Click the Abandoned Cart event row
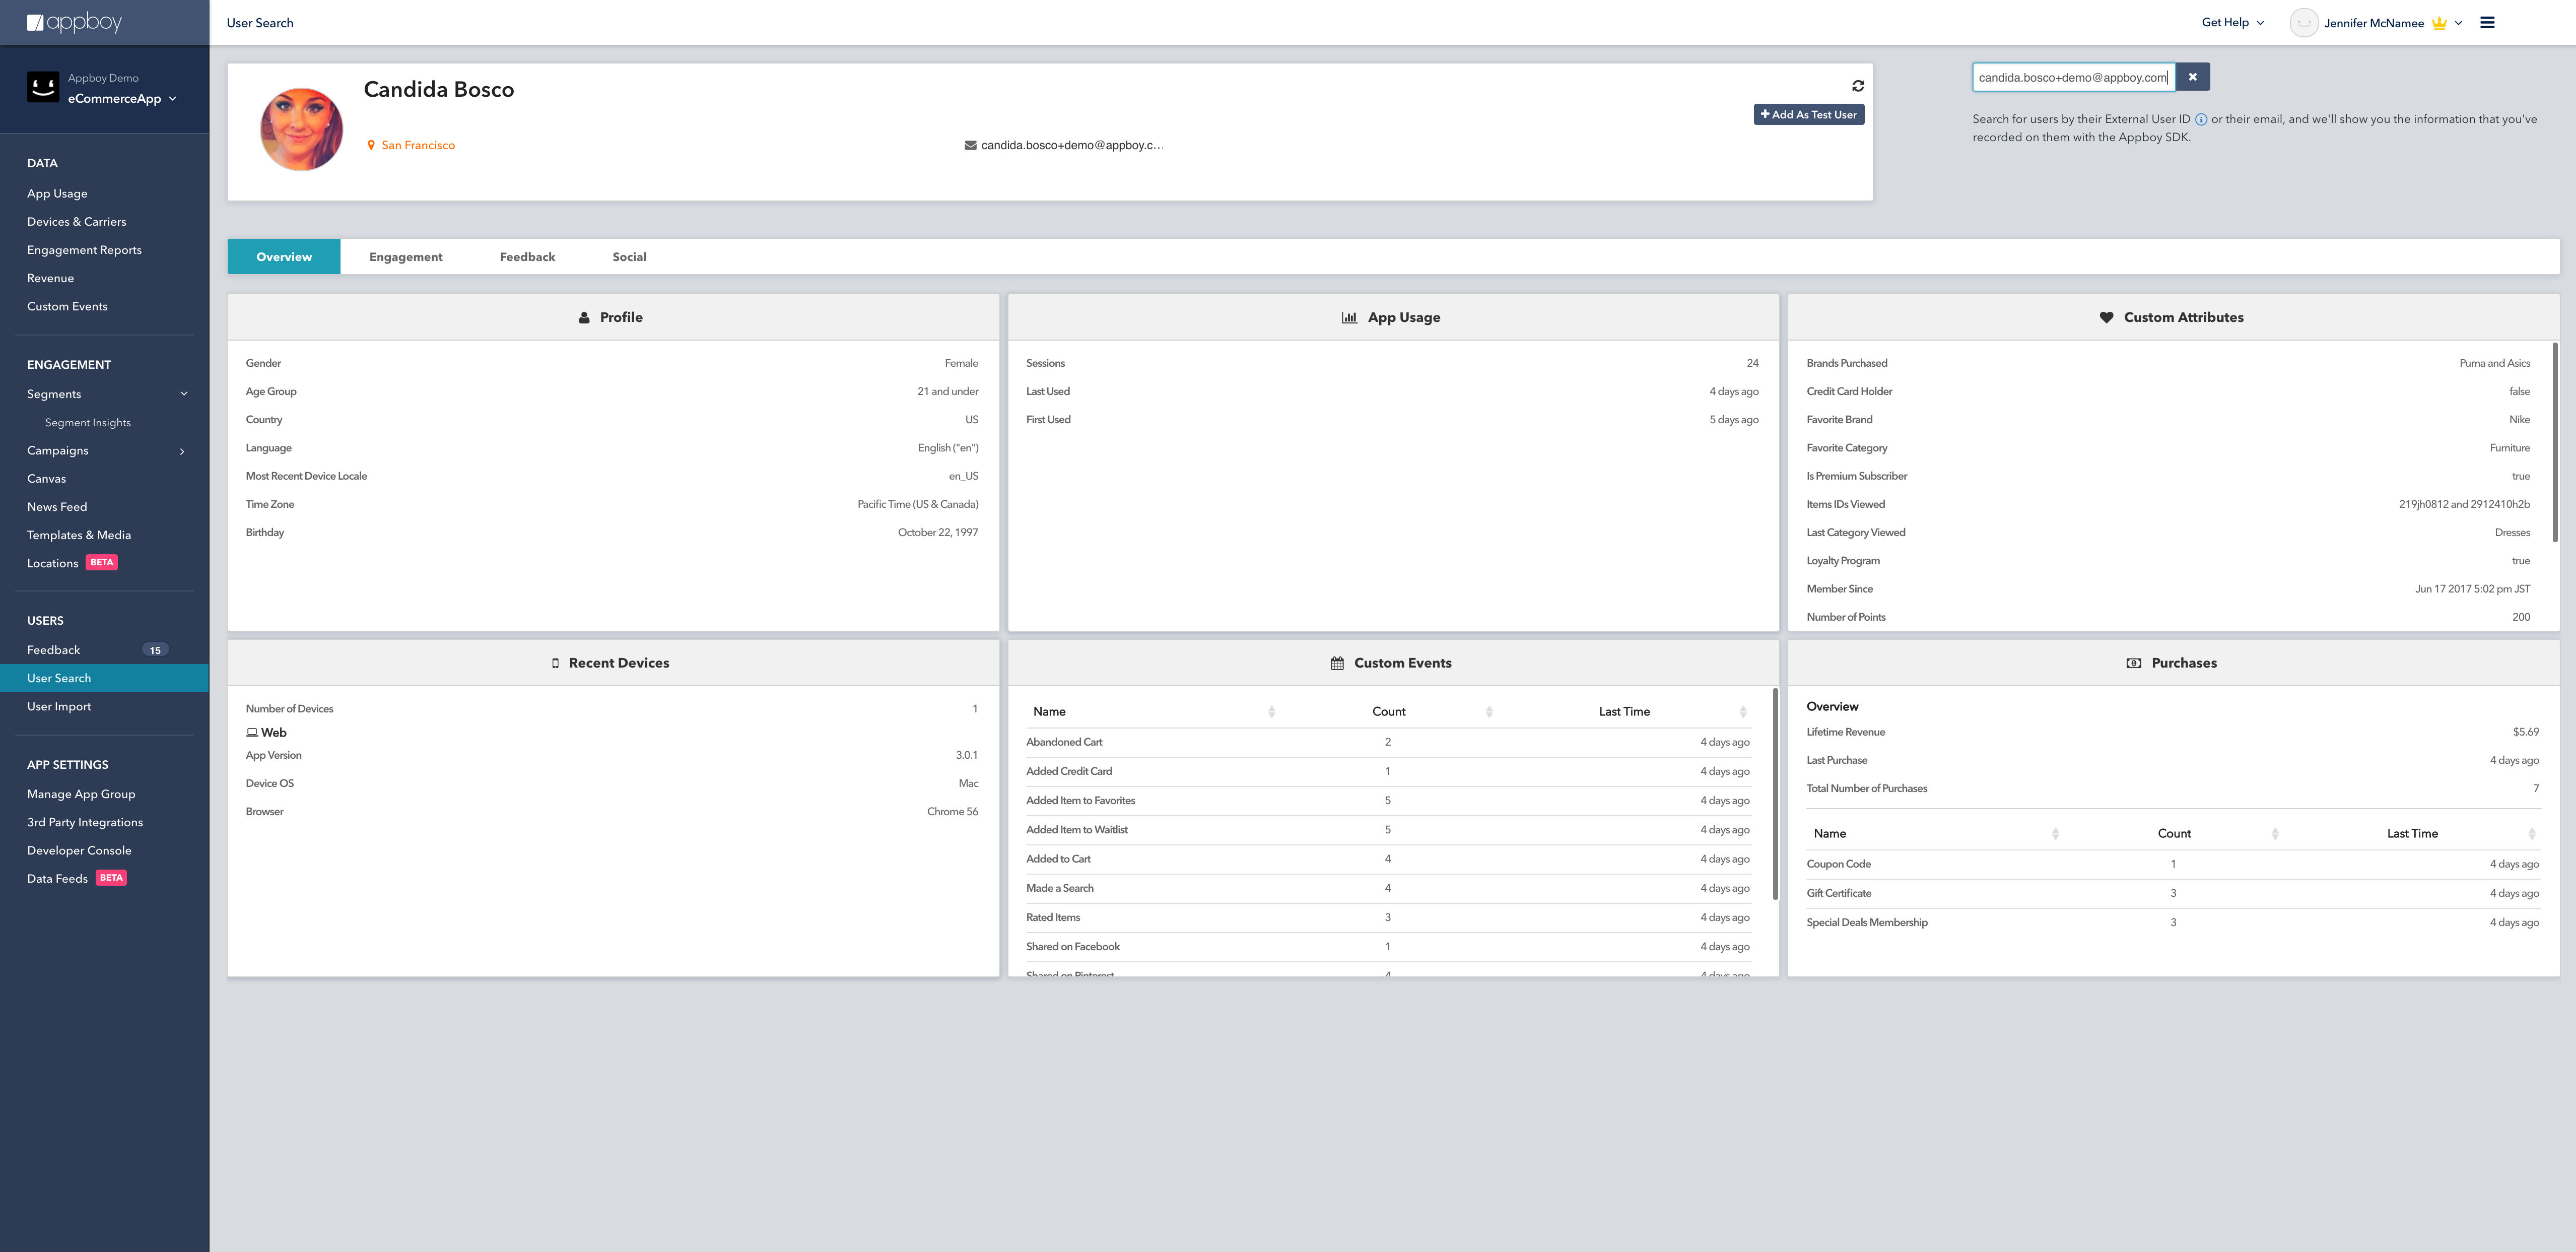Viewport: 2576px width, 1252px height. tap(1388, 742)
